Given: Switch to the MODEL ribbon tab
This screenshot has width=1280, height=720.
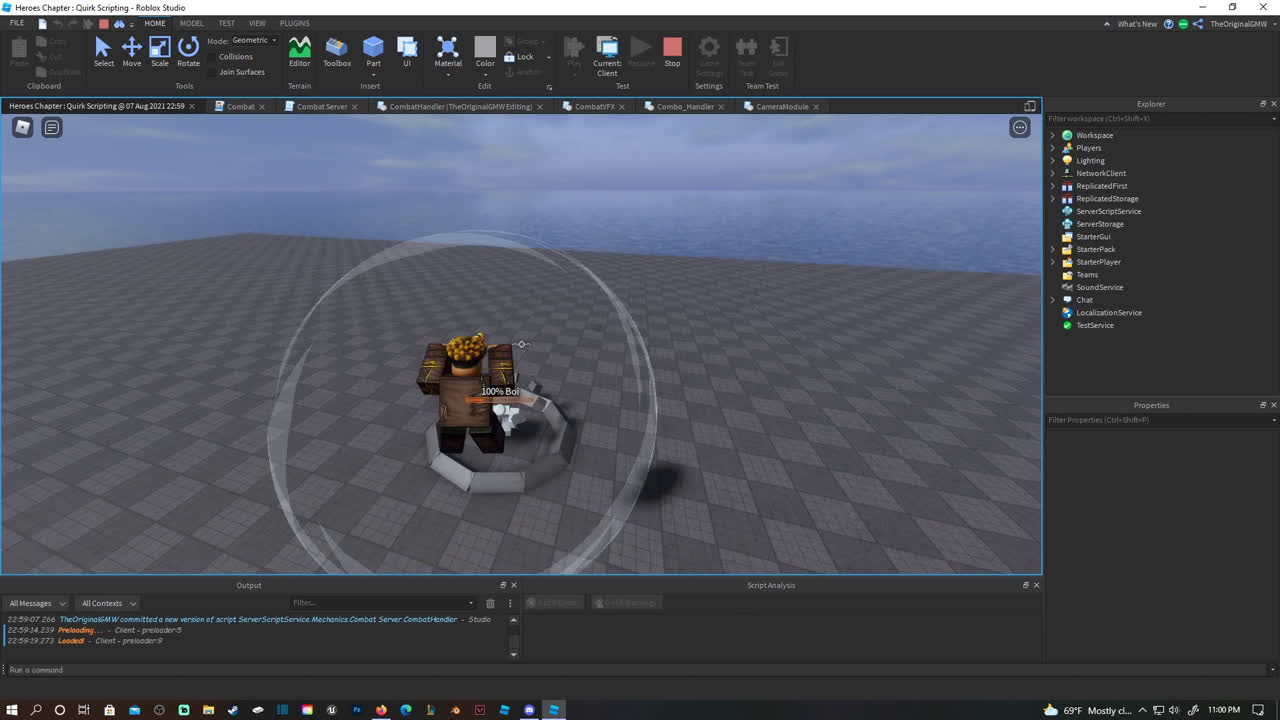Looking at the screenshot, I should [191, 23].
